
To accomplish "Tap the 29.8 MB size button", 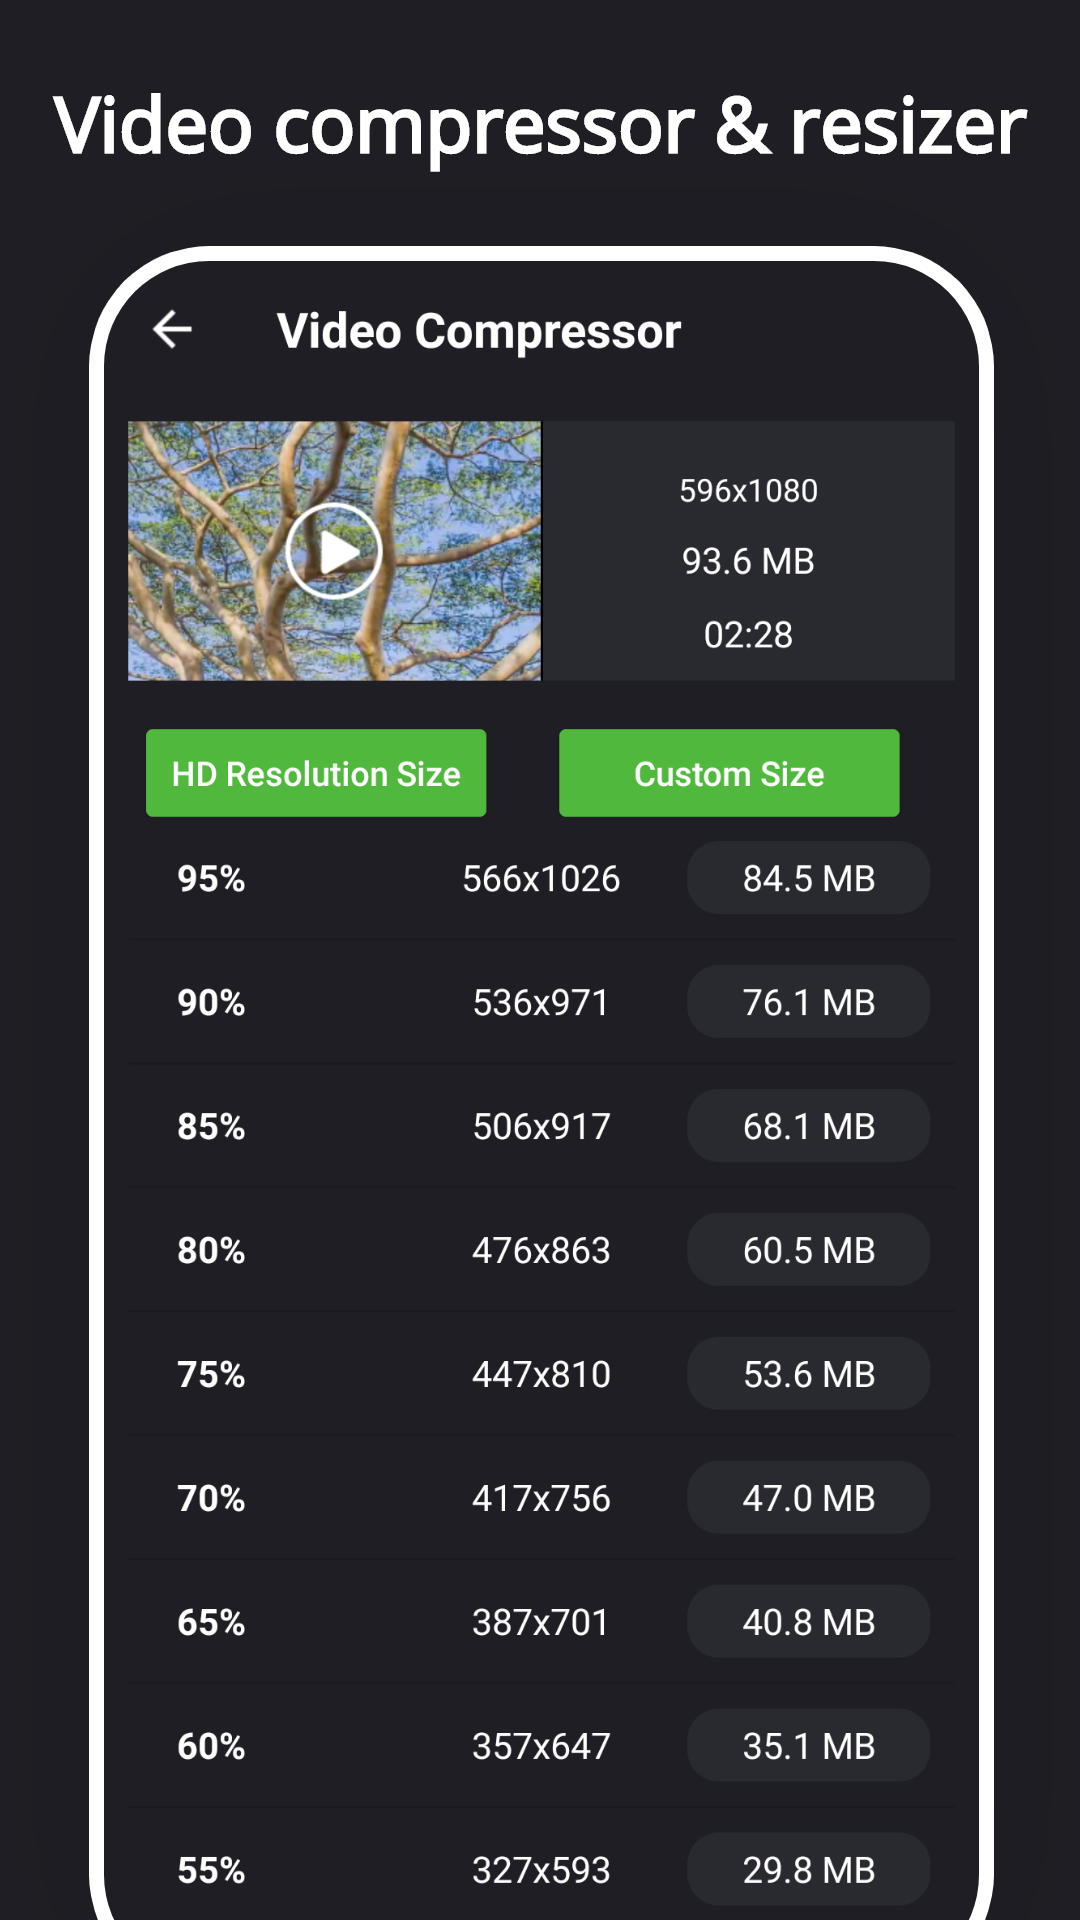I will pyautogui.click(x=808, y=1869).
